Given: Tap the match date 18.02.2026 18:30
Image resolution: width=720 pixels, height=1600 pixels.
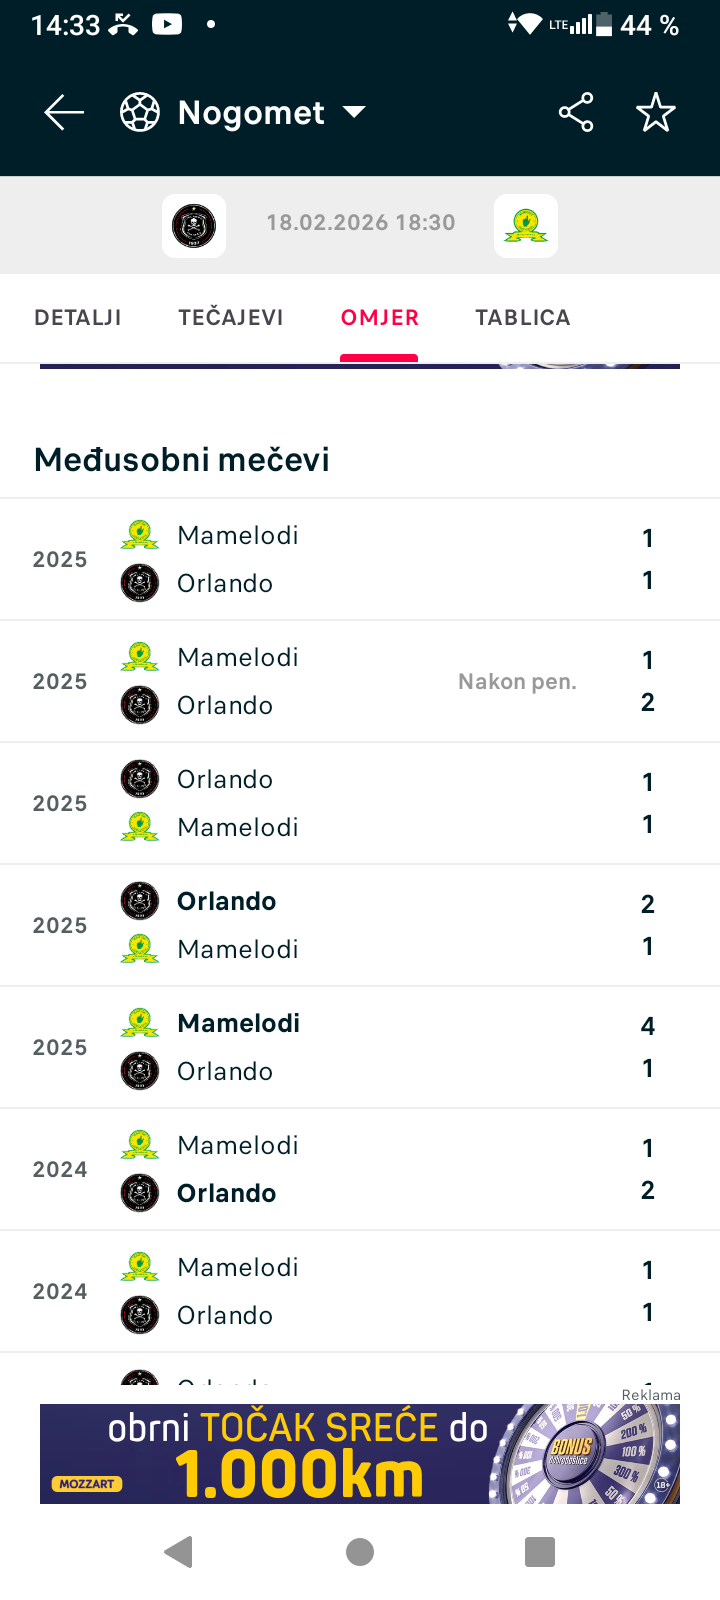Looking at the screenshot, I should 361,223.
